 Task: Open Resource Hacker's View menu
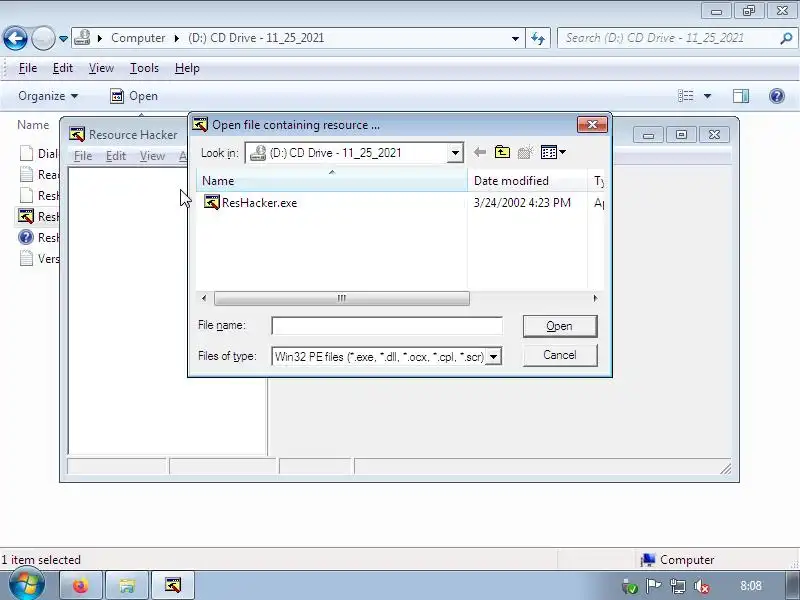[152, 156]
